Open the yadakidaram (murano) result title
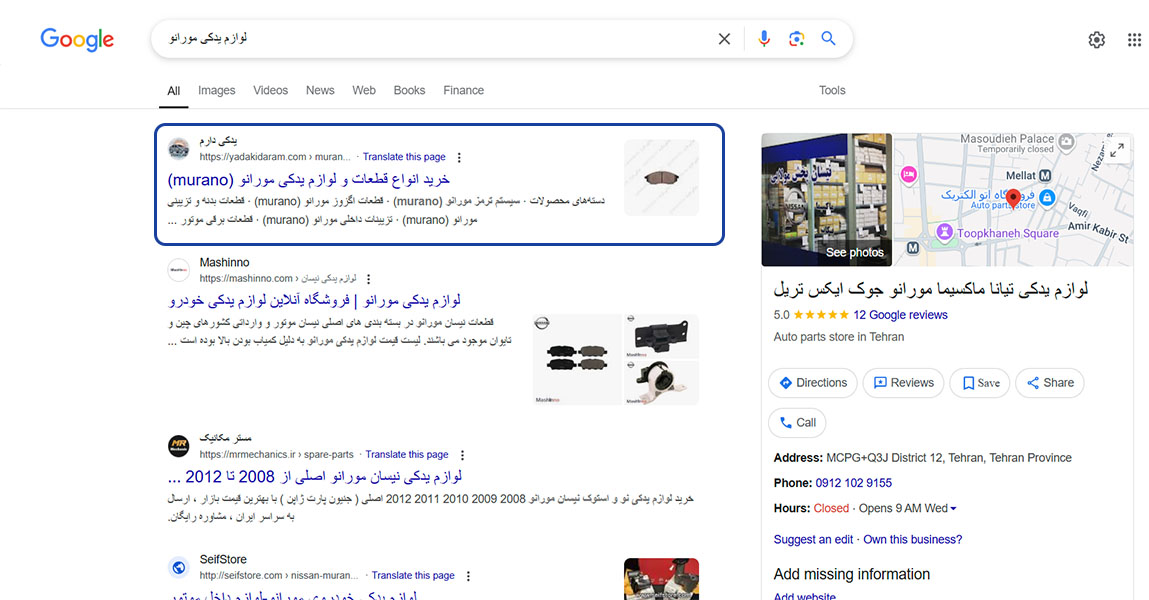The width and height of the screenshot is (1149, 600). [309, 179]
